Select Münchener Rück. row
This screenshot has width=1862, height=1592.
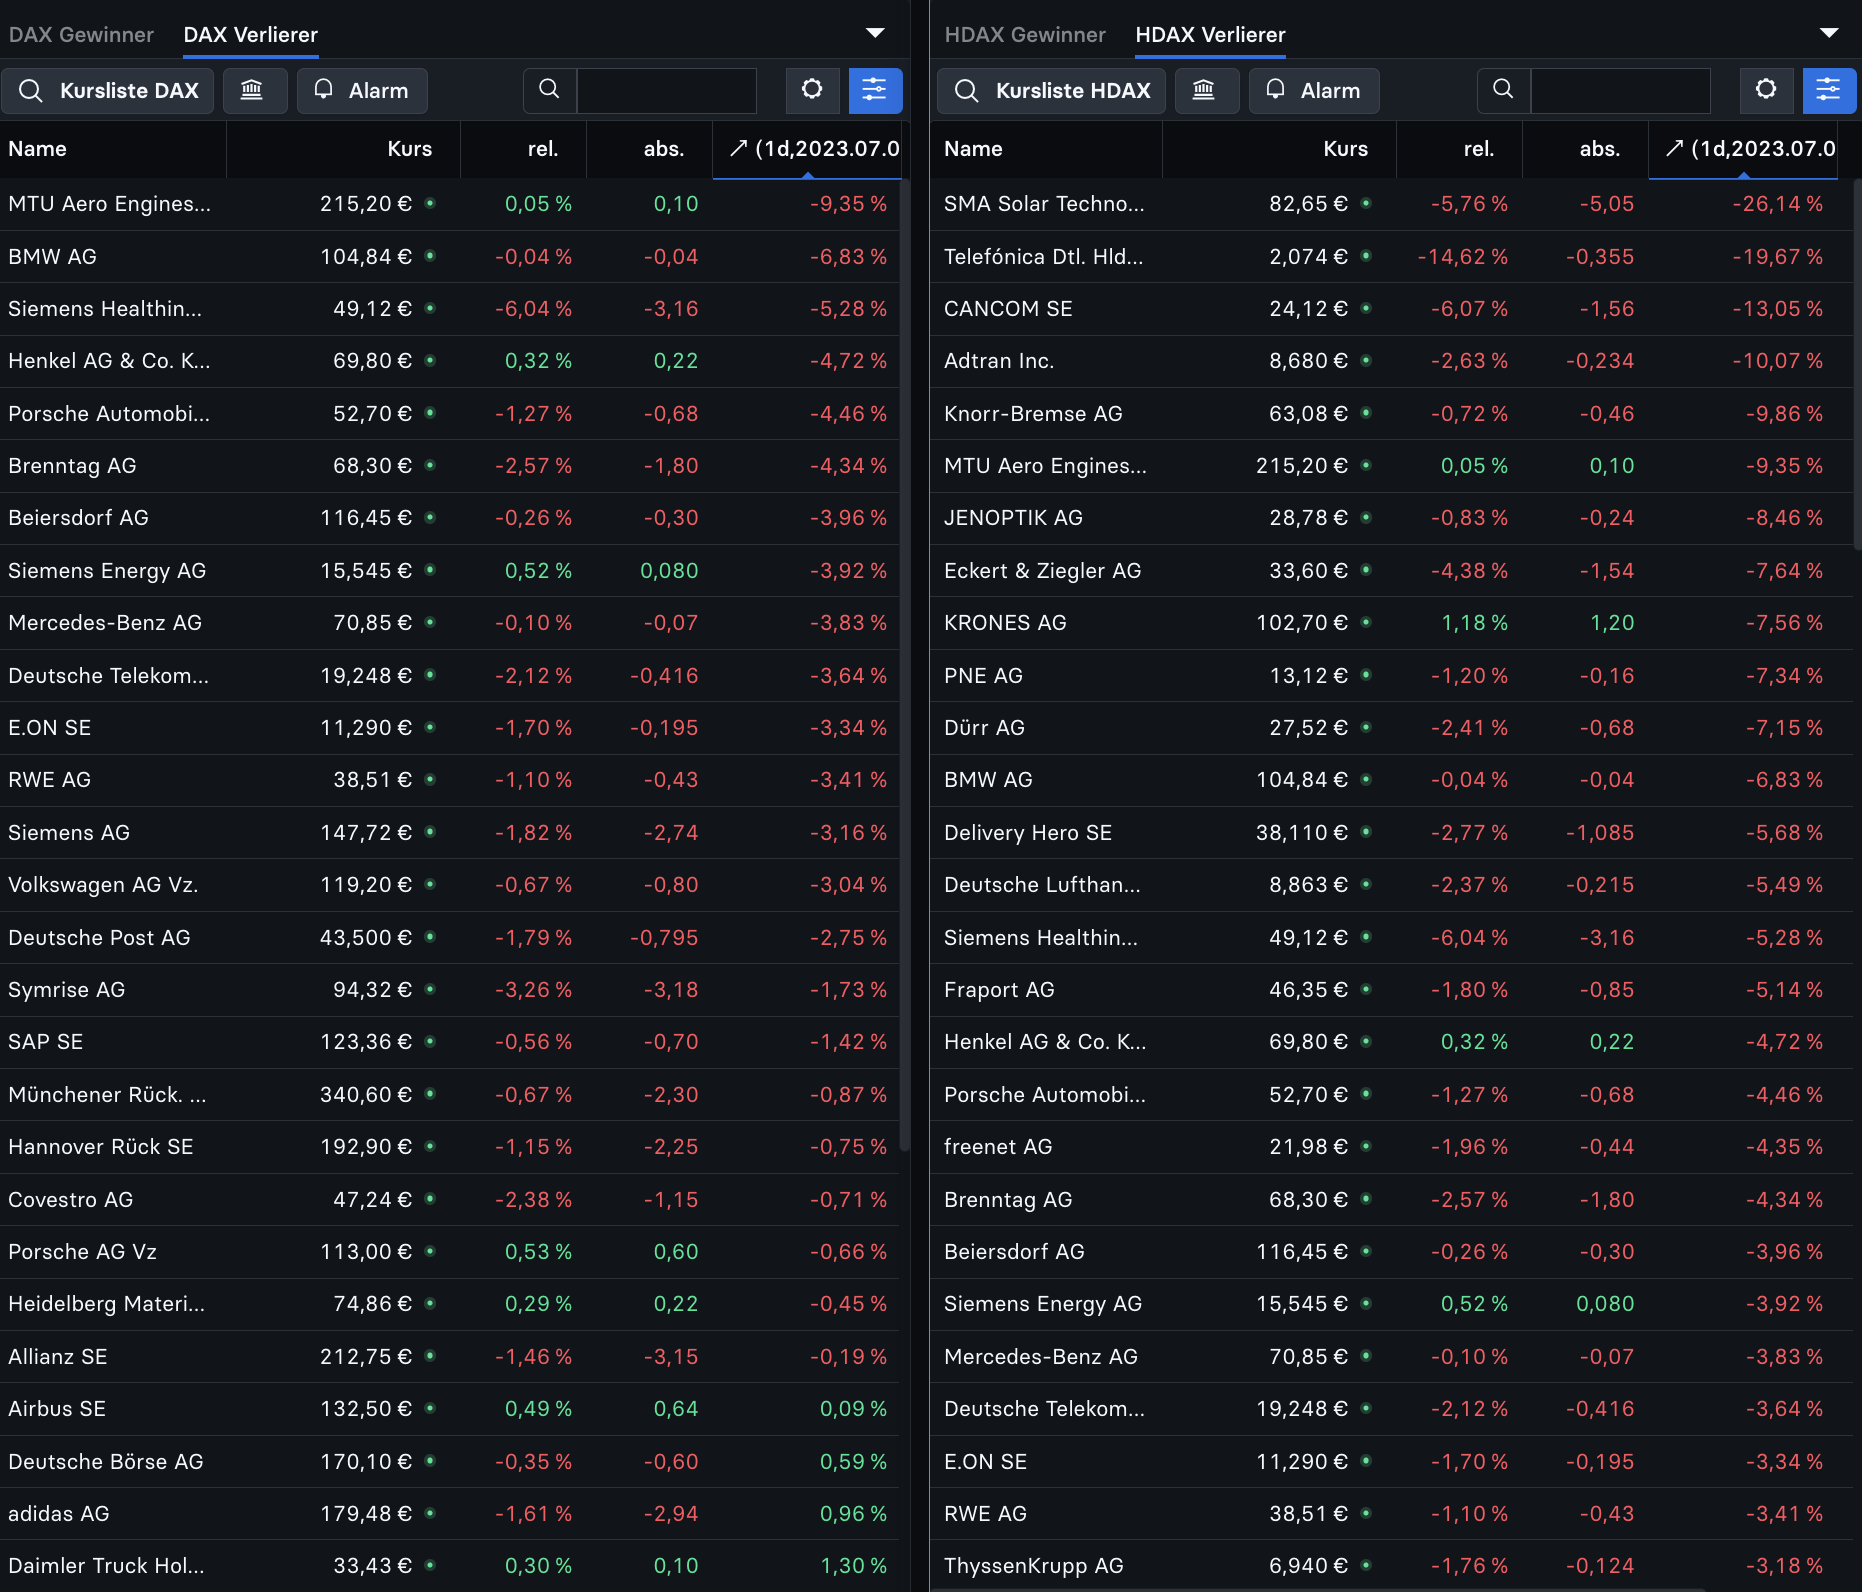pyautogui.click(x=449, y=1094)
